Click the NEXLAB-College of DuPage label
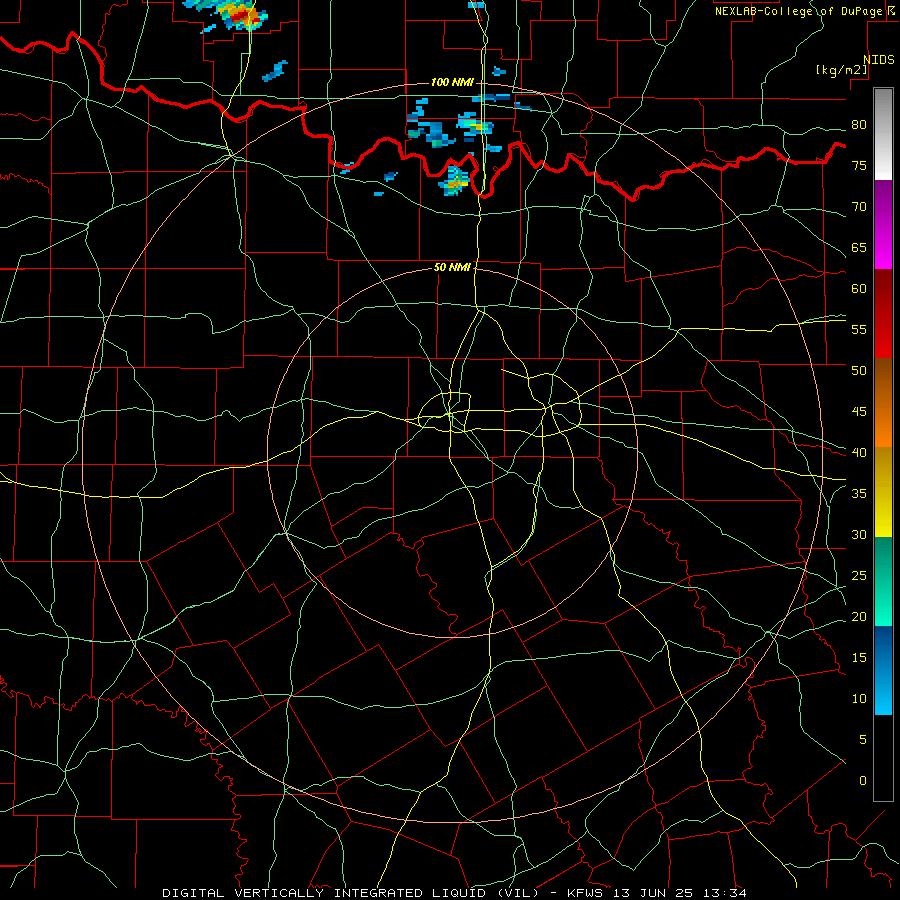 pyautogui.click(x=799, y=11)
